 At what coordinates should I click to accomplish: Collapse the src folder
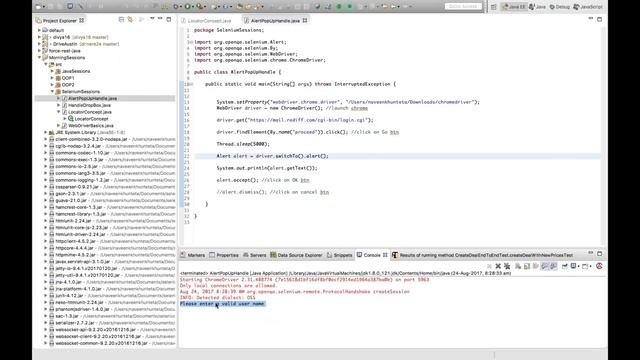[46, 64]
